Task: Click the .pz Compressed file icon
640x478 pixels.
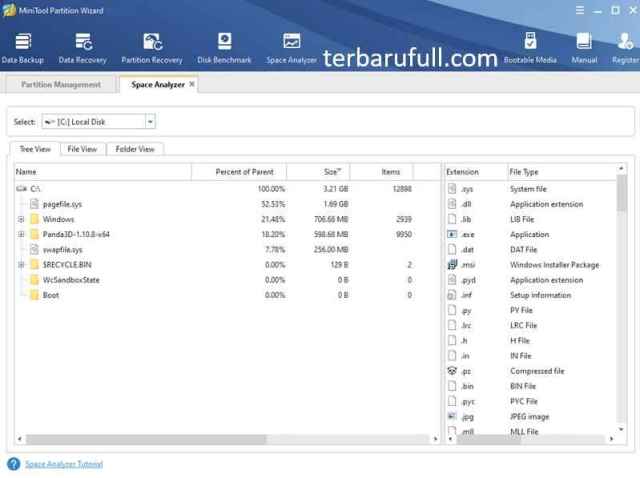Action: [452, 371]
